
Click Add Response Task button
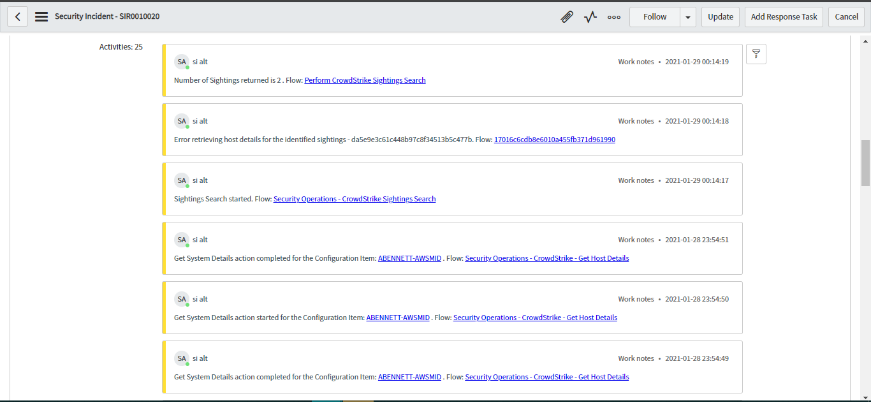click(784, 17)
